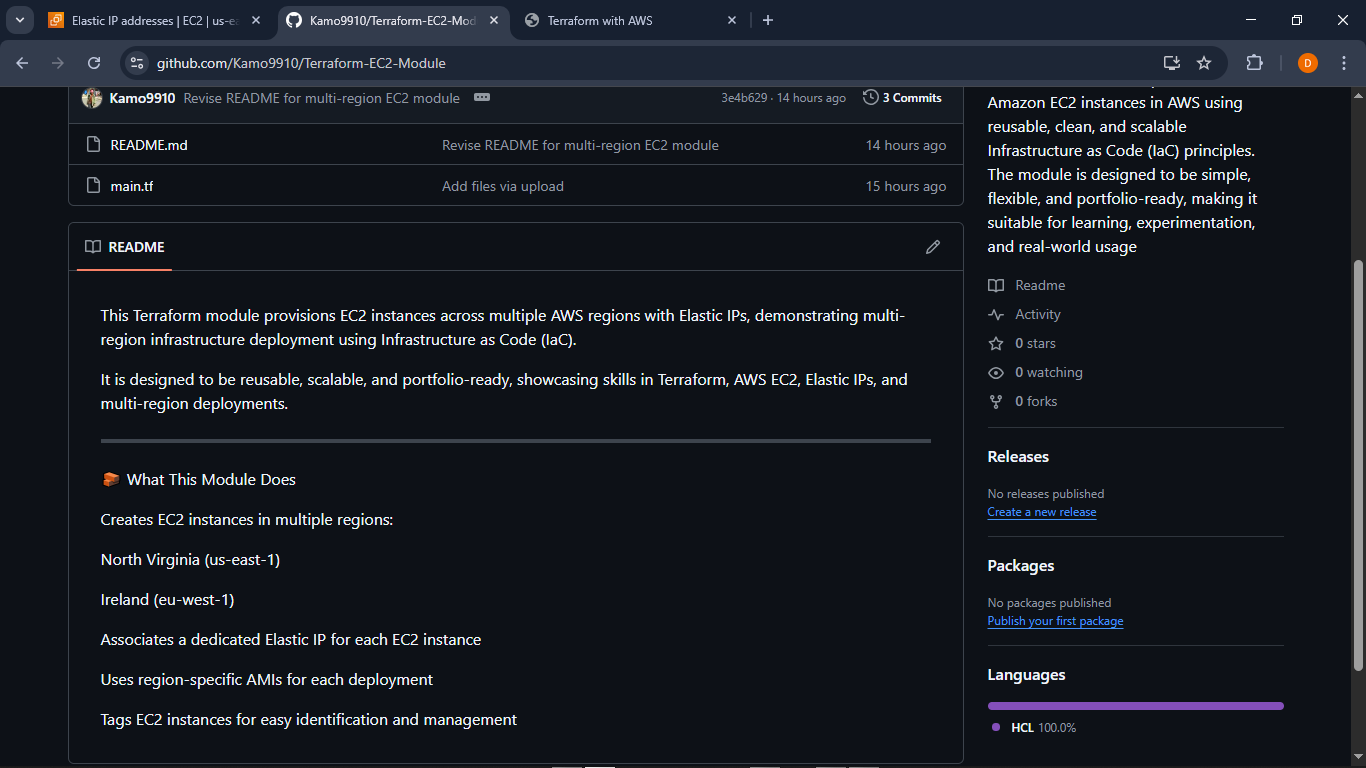Click the purple HCL language bar
The height and width of the screenshot is (768, 1366).
point(1135,705)
